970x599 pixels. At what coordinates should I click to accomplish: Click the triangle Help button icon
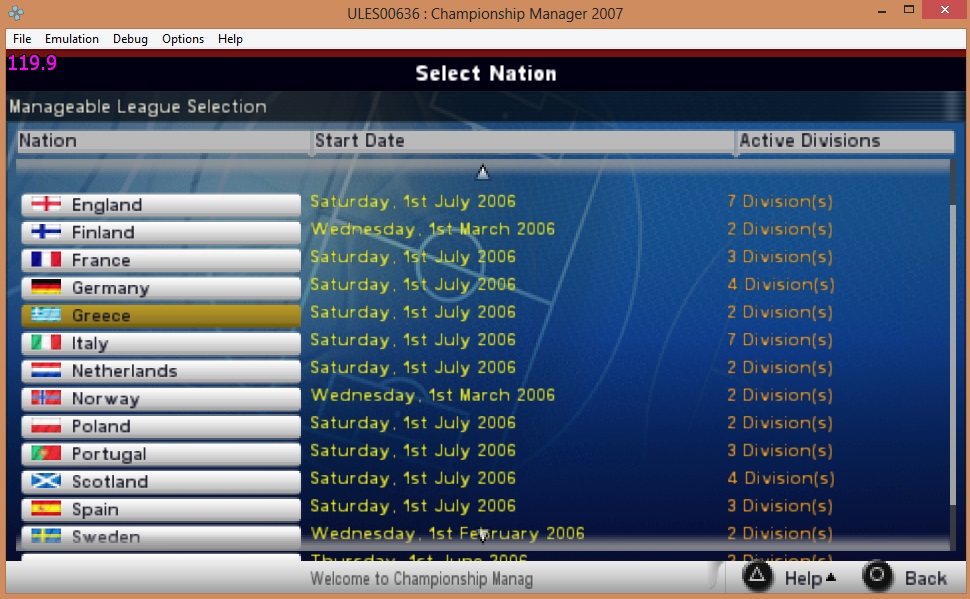[x=757, y=577]
